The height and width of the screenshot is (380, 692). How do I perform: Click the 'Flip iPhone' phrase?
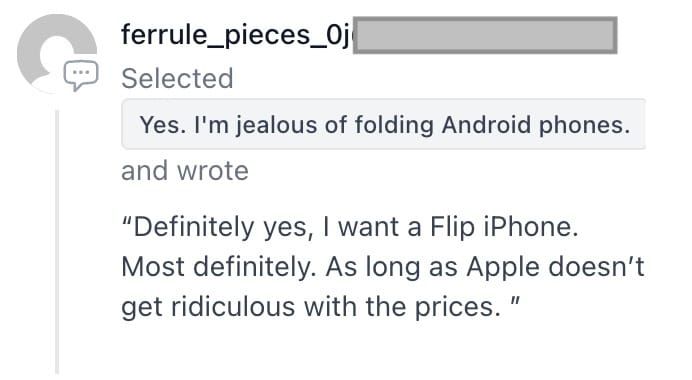pyautogui.click(x=504, y=228)
